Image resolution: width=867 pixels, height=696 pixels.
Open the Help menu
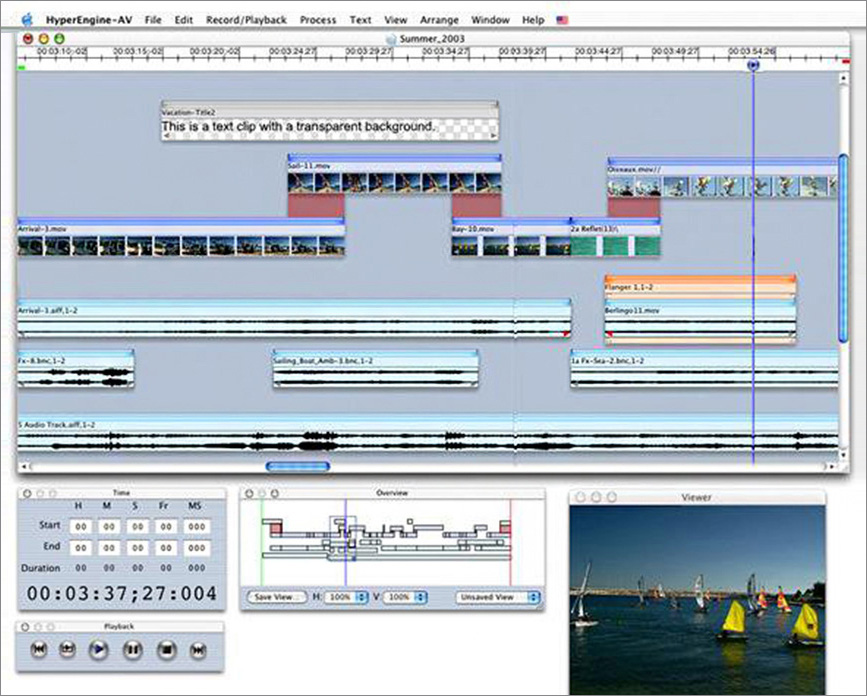coord(533,20)
